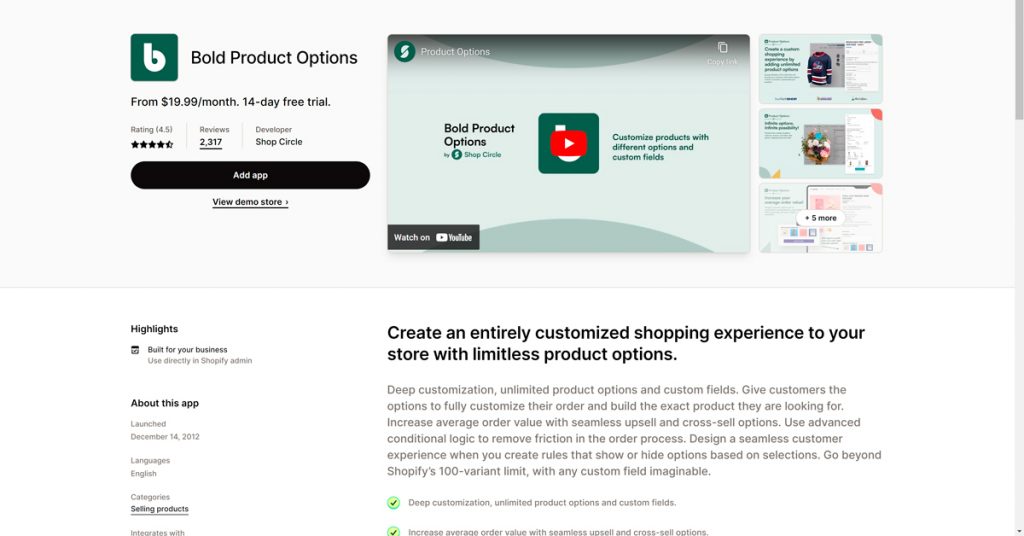Open the hockey jersey screenshot thumbnail
The height and width of the screenshot is (536, 1024).
click(820, 69)
